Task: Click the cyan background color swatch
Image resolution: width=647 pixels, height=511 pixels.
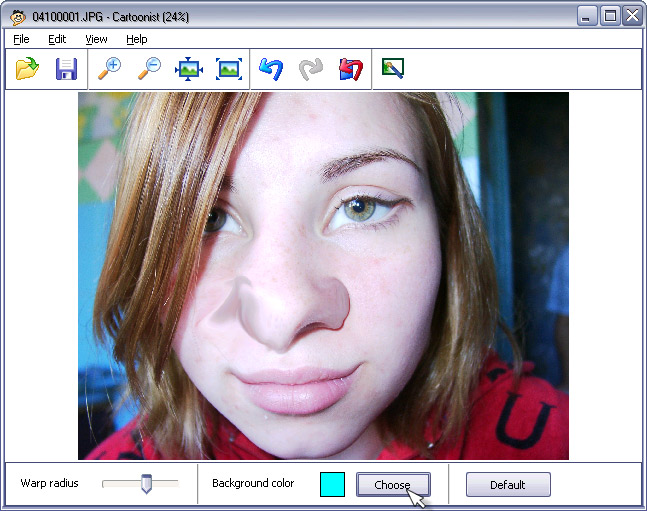Action: click(332, 485)
